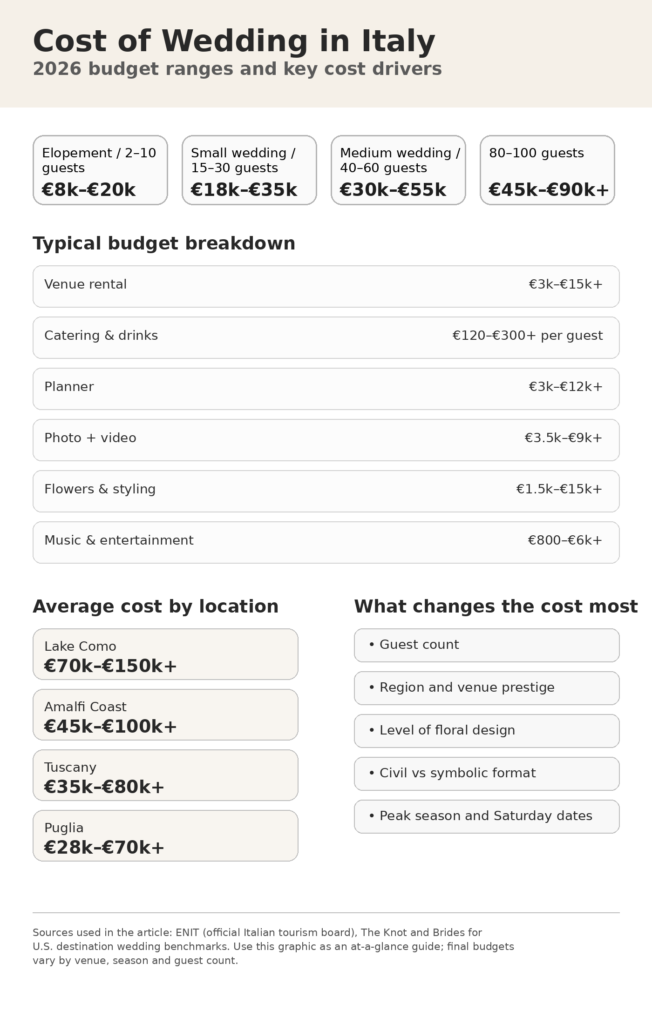Select the Small wedding 15–30 guests card

click(x=249, y=170)
